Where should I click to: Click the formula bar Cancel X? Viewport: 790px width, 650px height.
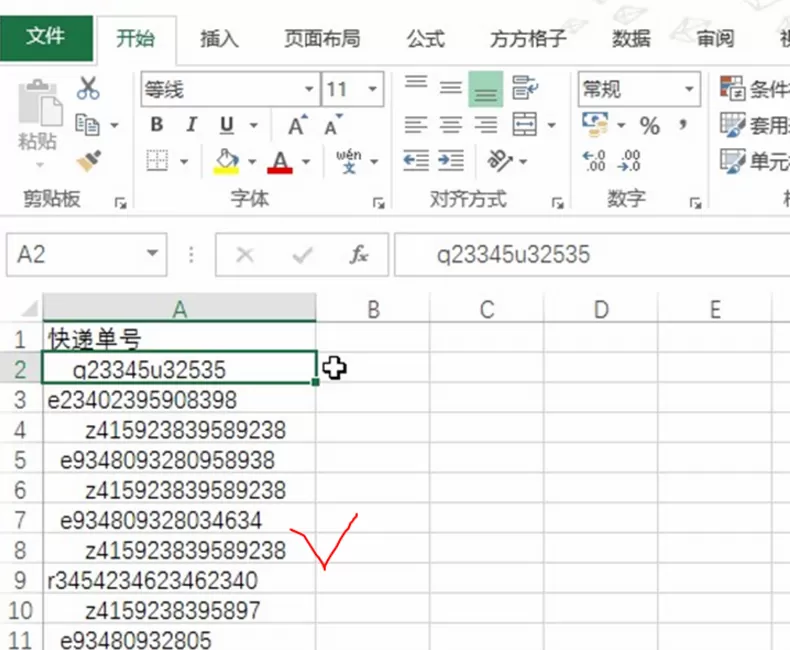245,255
